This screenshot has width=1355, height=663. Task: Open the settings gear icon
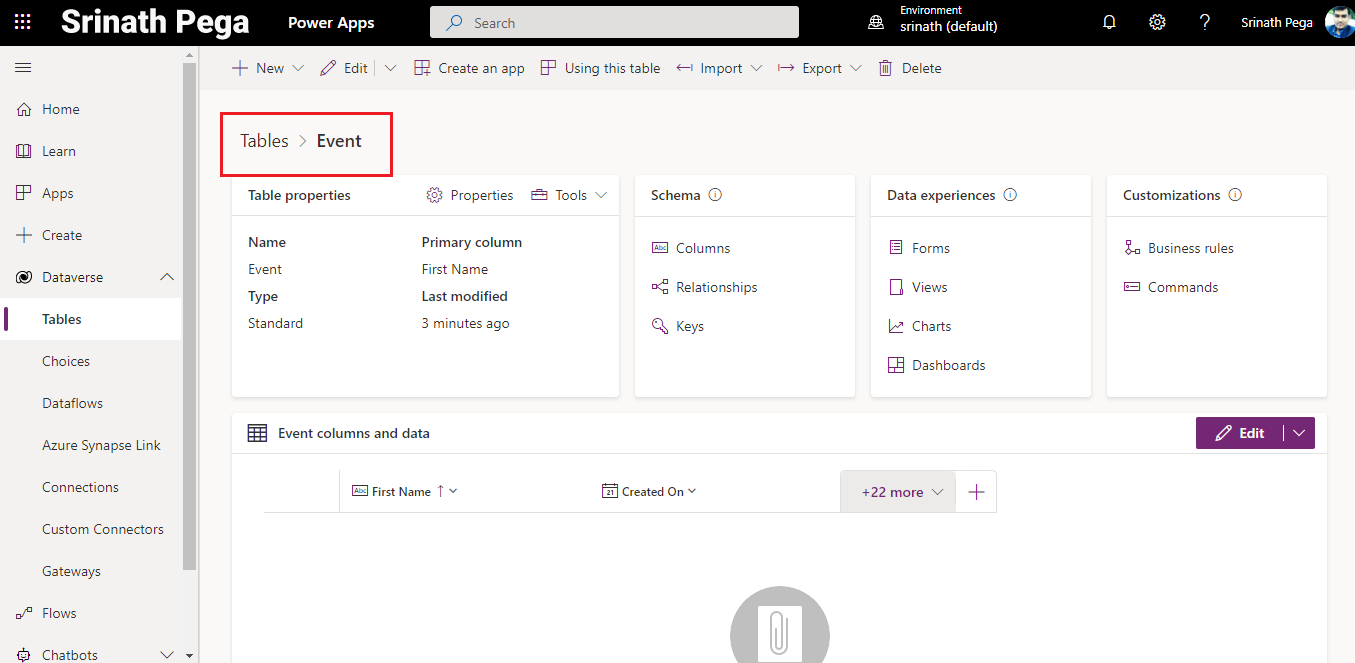tap(1157, 22)
